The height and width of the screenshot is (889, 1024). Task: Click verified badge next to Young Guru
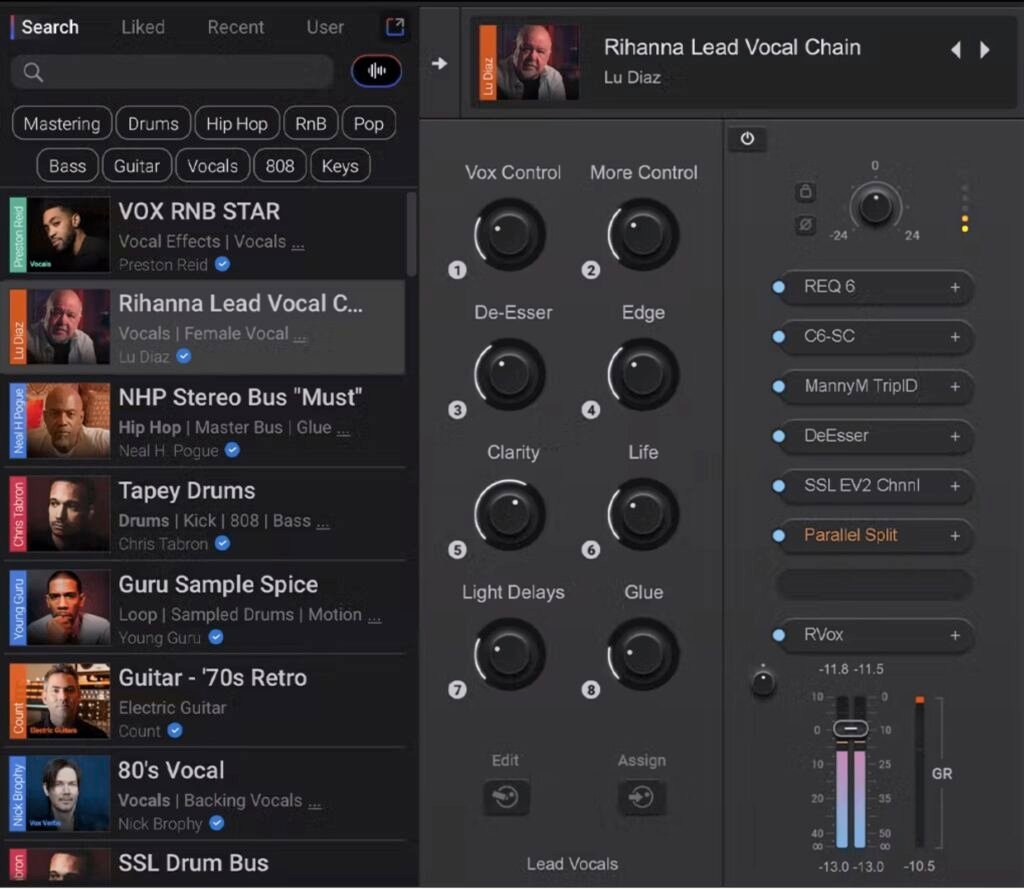(216, 637)
